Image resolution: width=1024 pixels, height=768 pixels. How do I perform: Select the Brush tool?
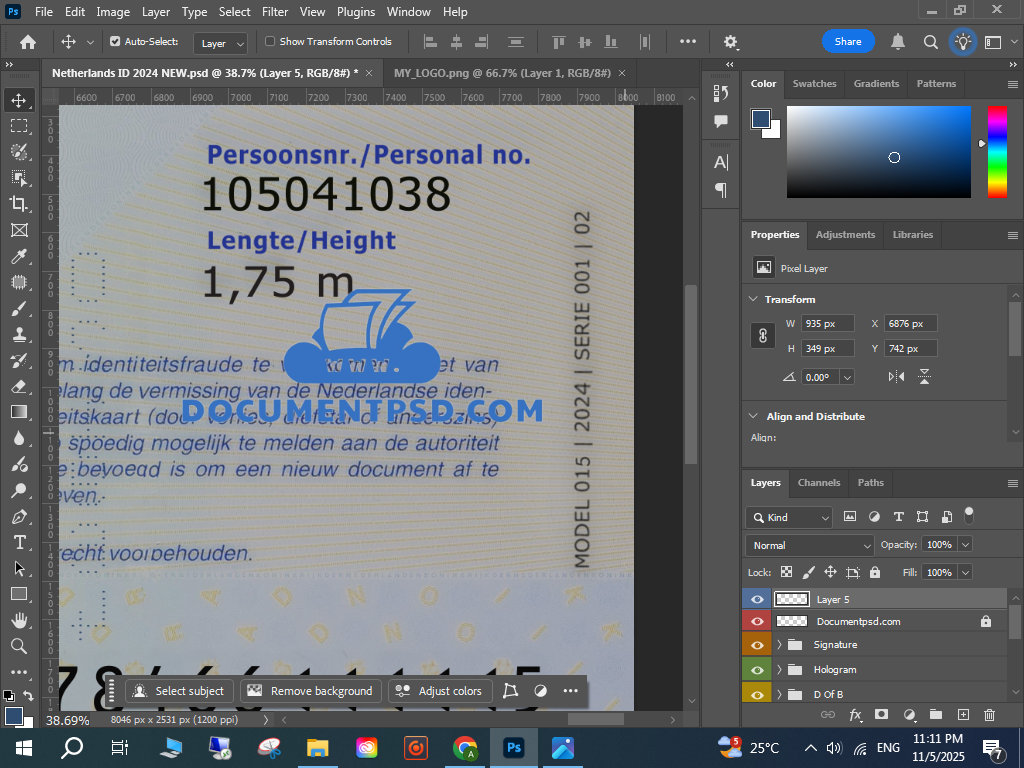coord(19,308)
